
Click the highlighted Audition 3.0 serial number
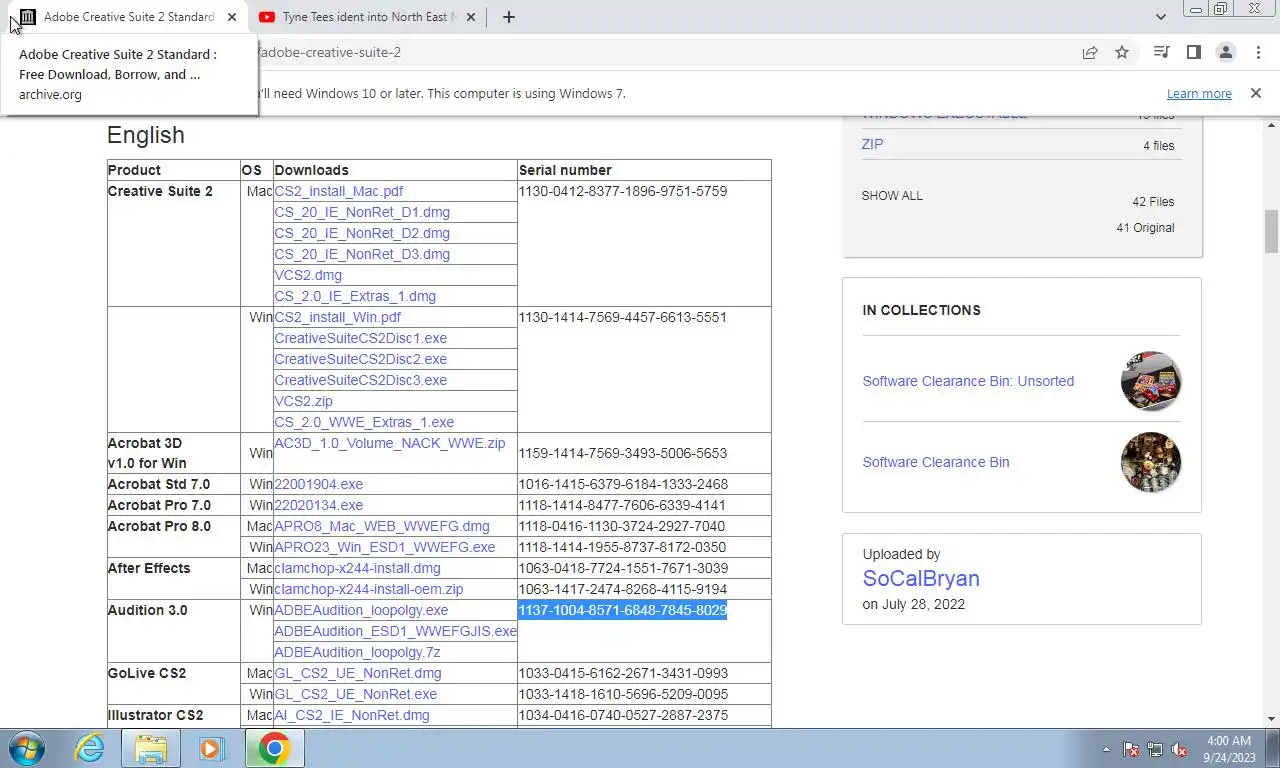(x=622, y=610)
